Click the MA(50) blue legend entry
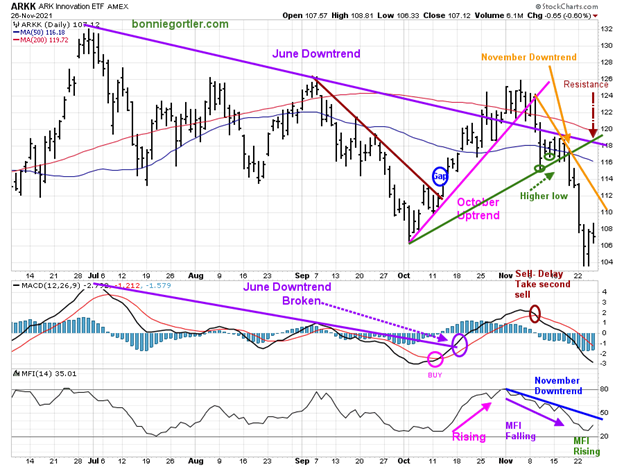Screen dimensions: 624x467 40,32
